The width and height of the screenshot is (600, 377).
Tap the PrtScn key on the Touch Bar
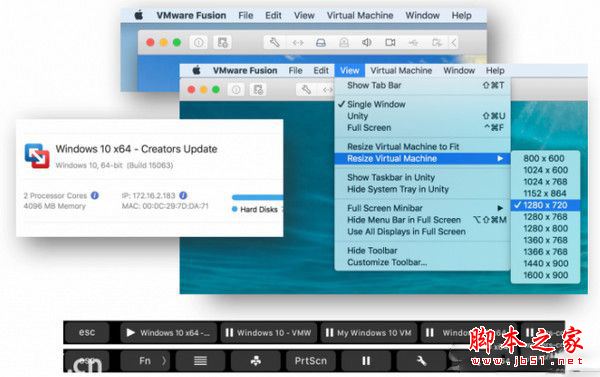coord(311,361)
